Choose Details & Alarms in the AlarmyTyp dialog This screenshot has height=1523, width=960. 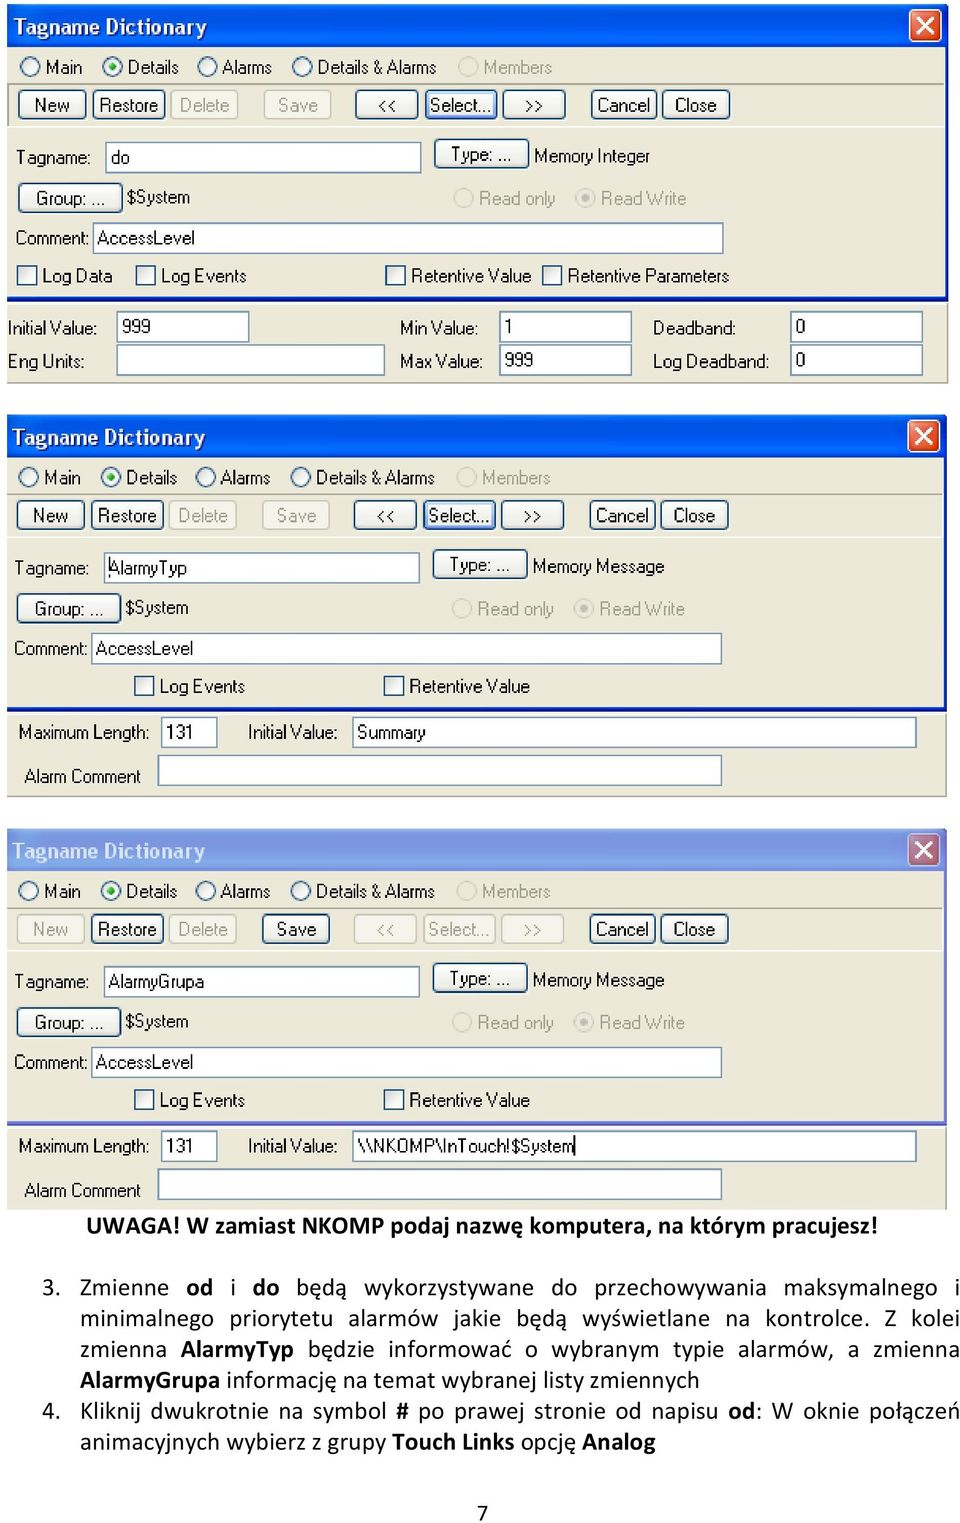click(301, 477)
